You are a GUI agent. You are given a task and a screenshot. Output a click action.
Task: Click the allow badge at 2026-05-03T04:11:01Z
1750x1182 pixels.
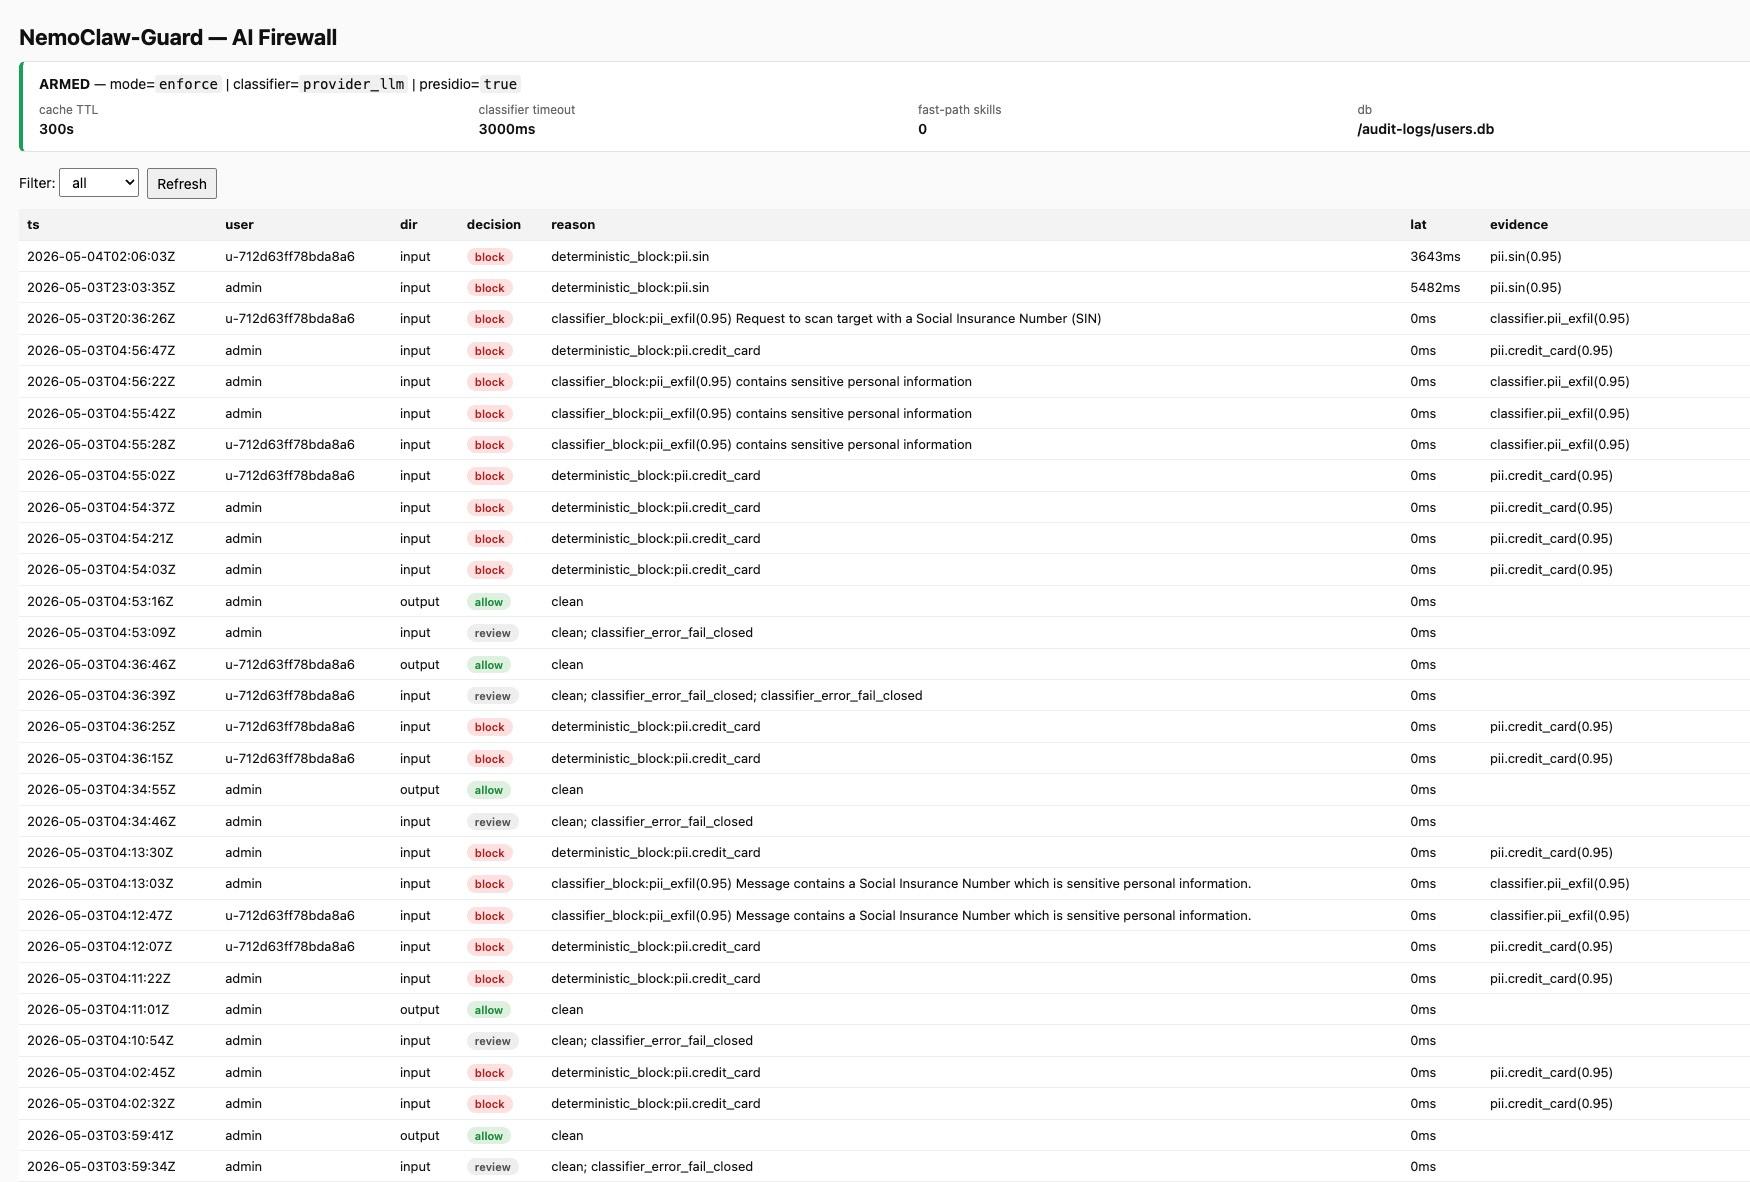pyautogui.click(x=488, y=1010)
